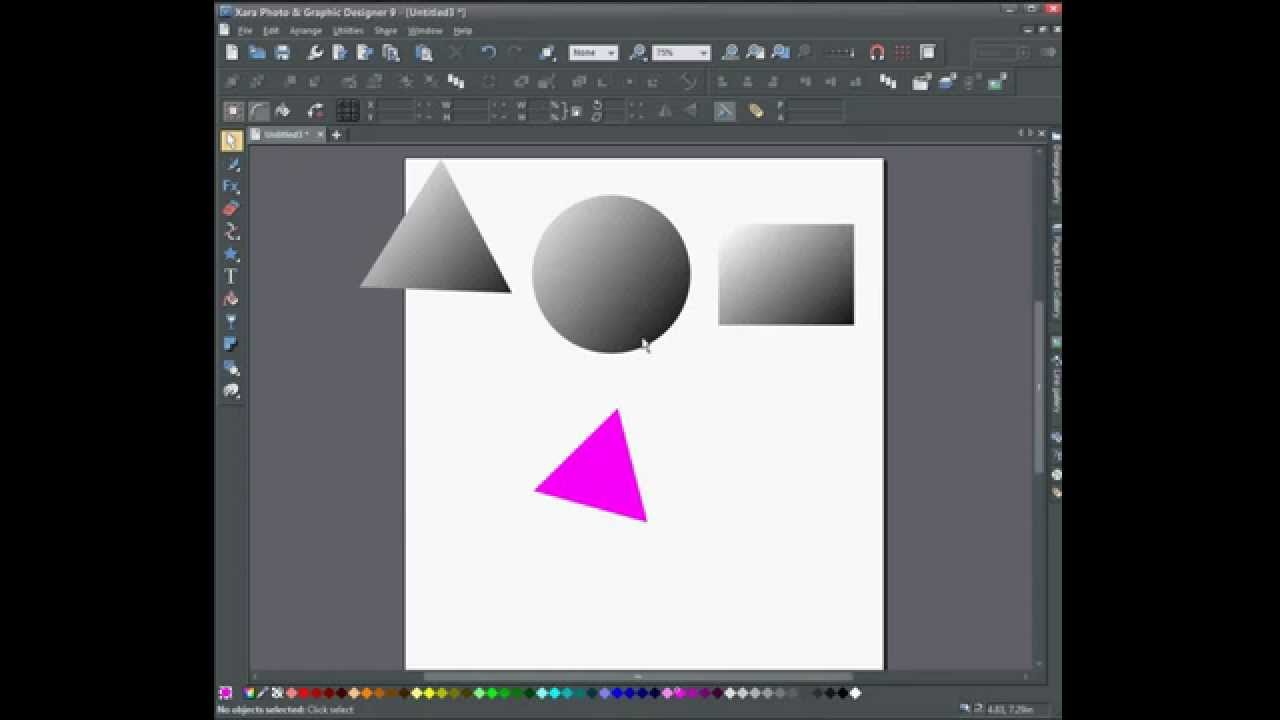1280x720 pixels.
Task: Open the Window menu
Action: coord(425,31)
